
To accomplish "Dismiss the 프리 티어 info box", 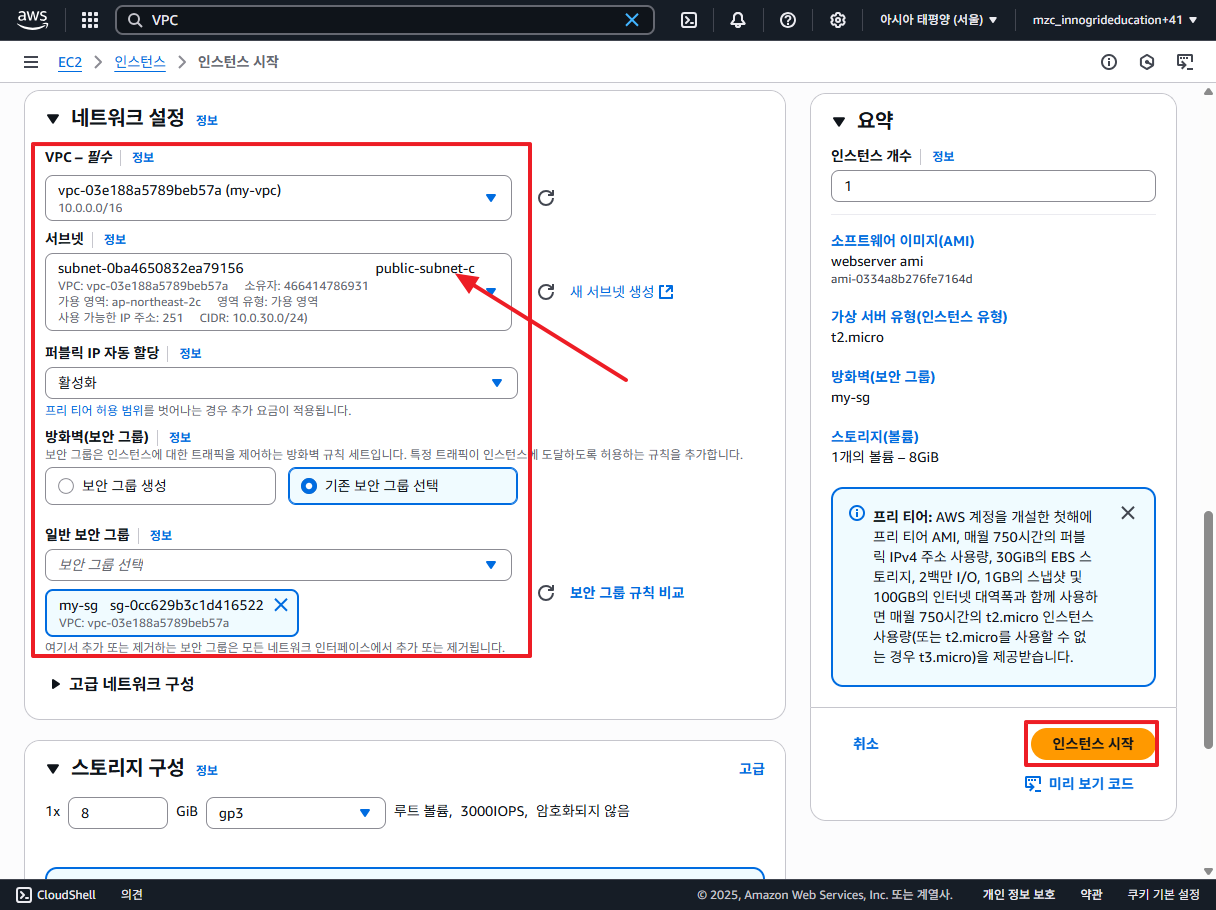I will [1128, 513].
